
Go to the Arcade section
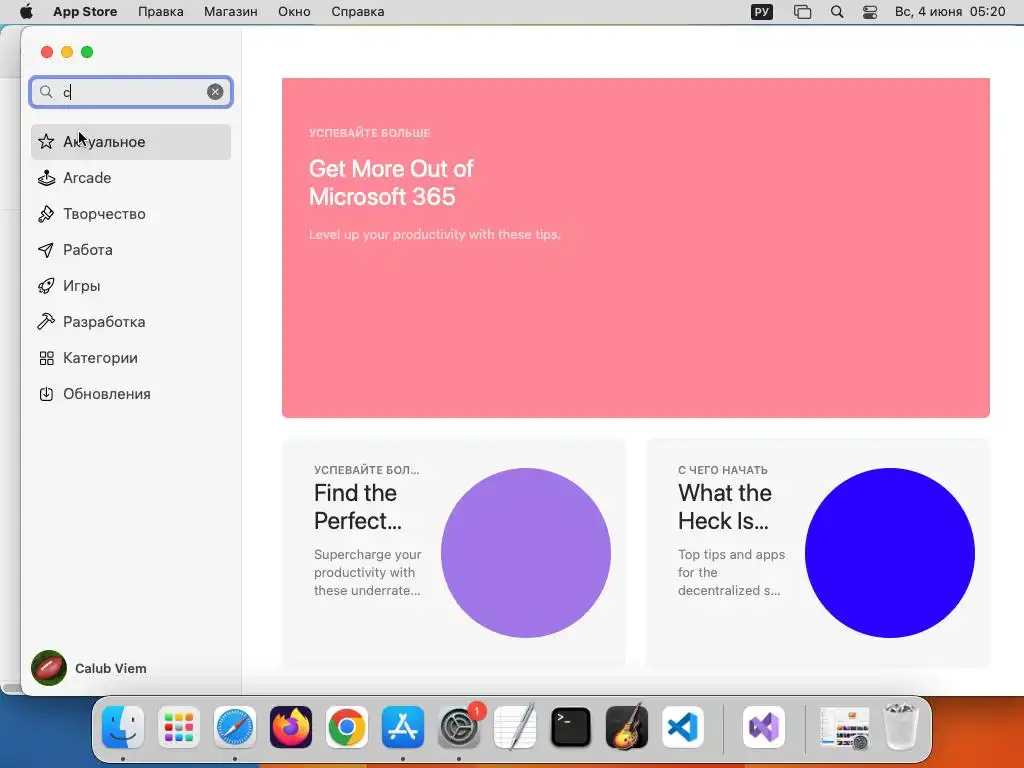pos(131,178)
